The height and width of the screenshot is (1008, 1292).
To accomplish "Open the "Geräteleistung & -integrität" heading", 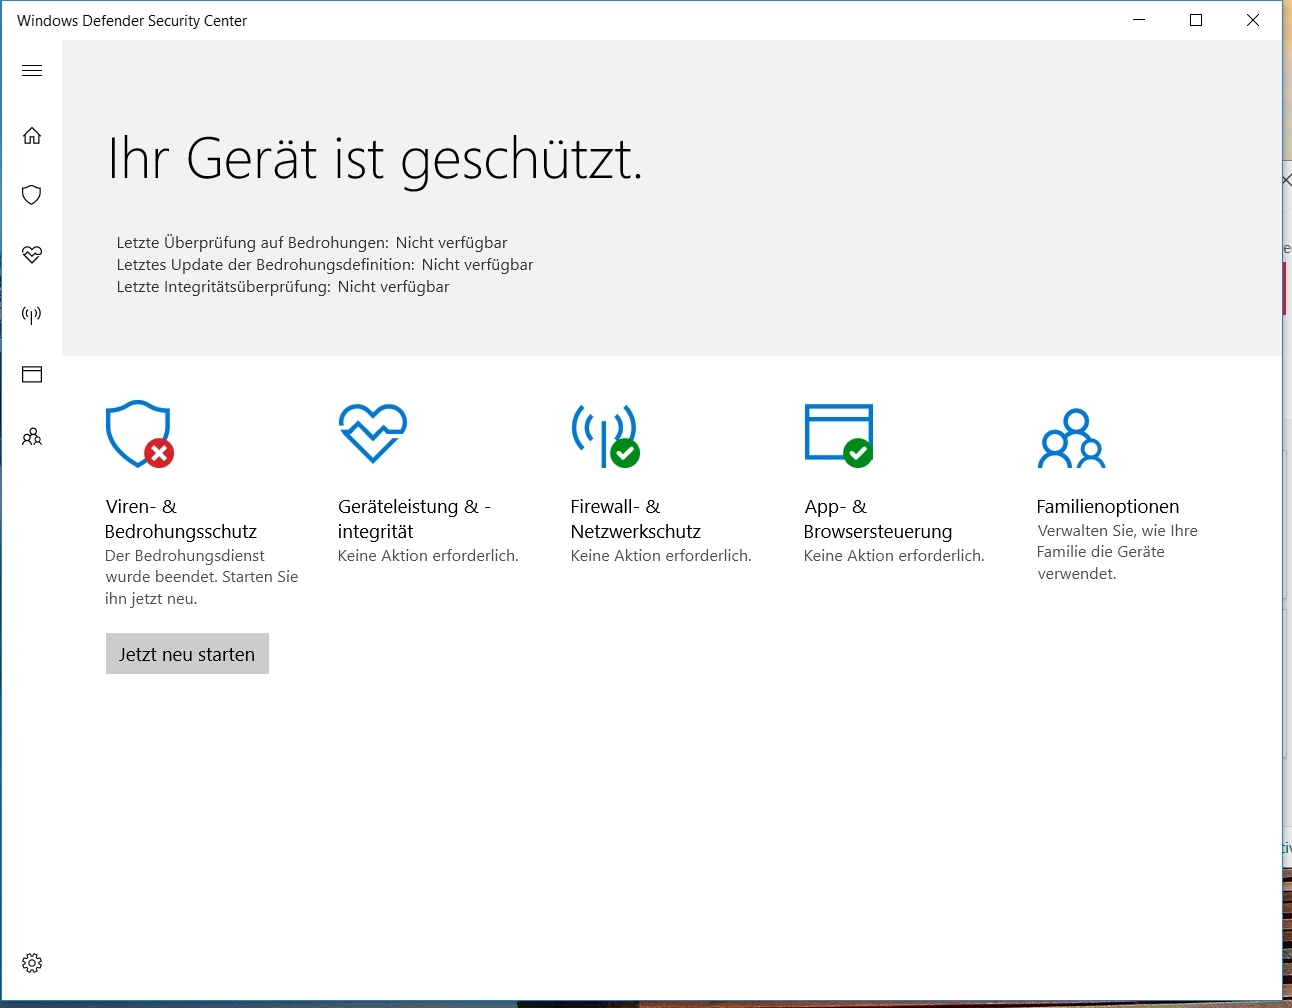I will 414,519.
